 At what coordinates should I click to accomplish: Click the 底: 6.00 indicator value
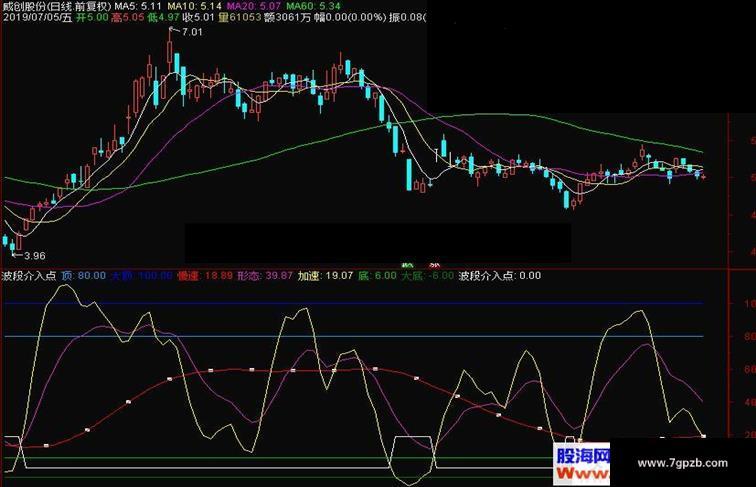click(378, 276)
